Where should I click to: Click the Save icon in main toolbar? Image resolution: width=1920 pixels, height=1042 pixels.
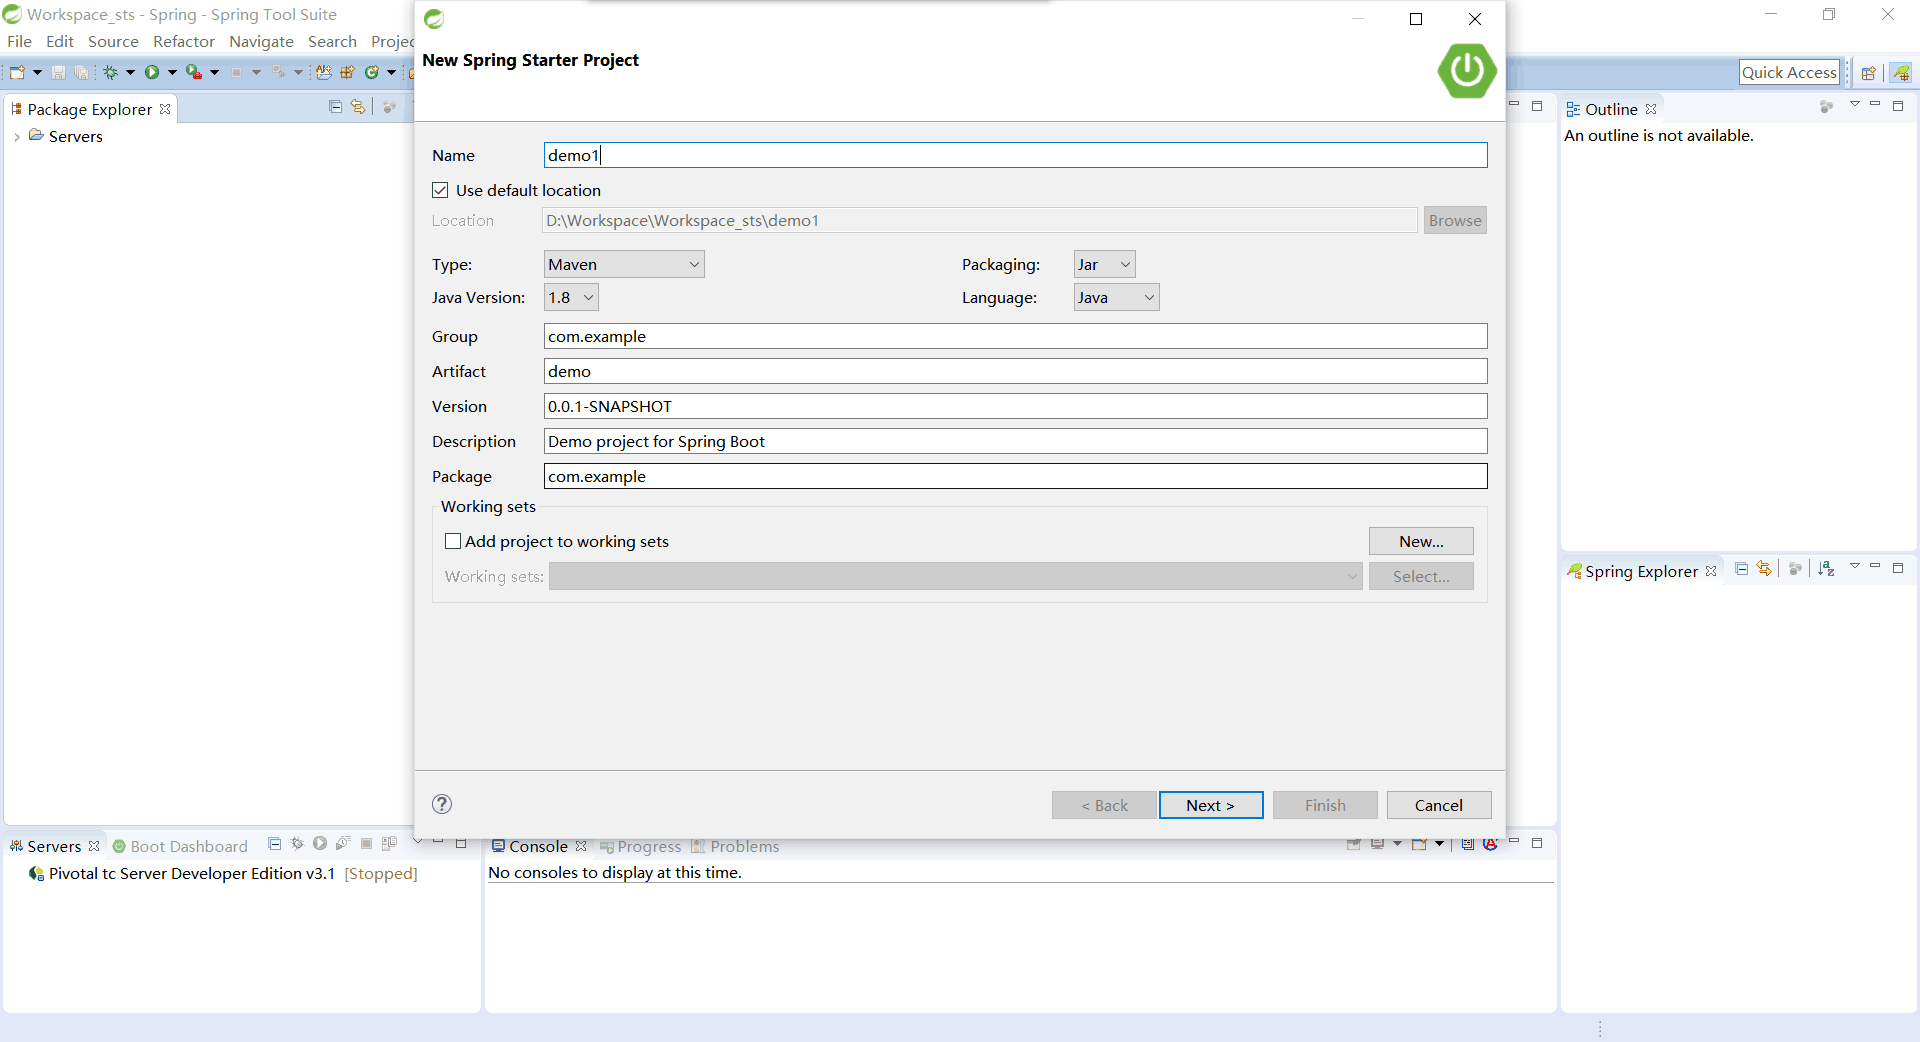pyautogui.click(x=58, y=72)
